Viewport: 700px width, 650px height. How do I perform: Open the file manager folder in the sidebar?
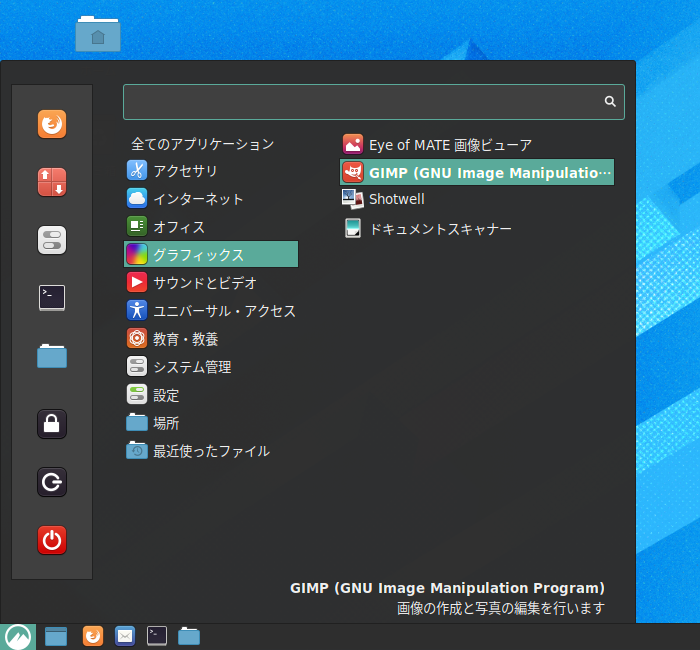(x=52, y=356)
